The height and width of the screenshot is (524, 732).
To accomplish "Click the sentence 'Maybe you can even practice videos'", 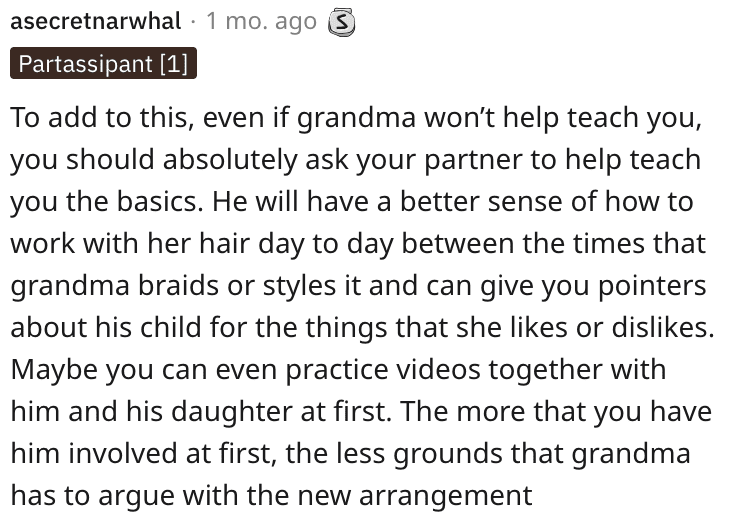I will pos(338,370).
